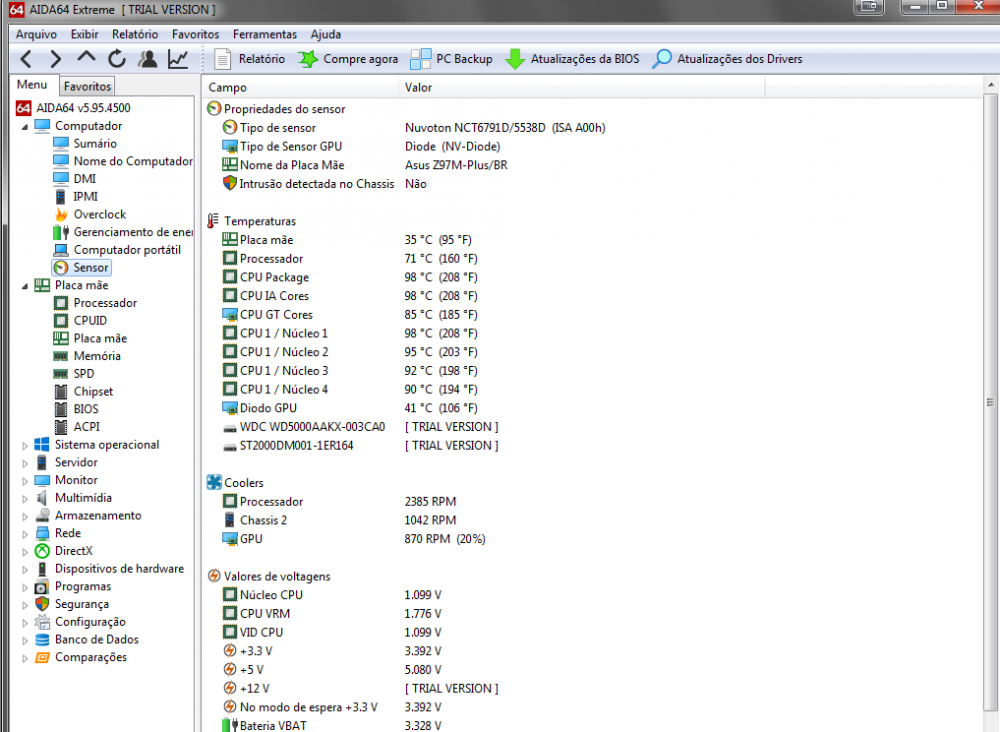This screenshot has width=1000, height=732.
Task: Open the user profile toolbar icon
Action: [148, 59]
